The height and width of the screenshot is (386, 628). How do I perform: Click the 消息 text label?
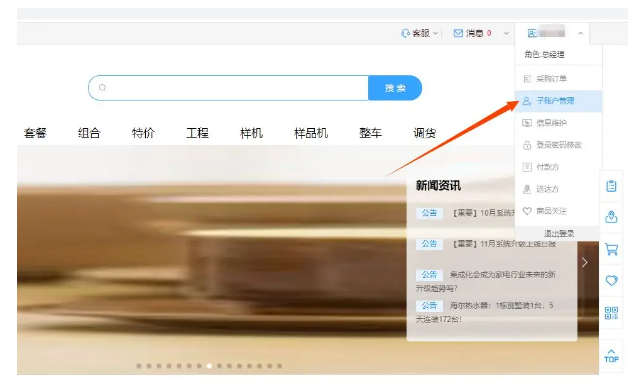click(474, 33)
